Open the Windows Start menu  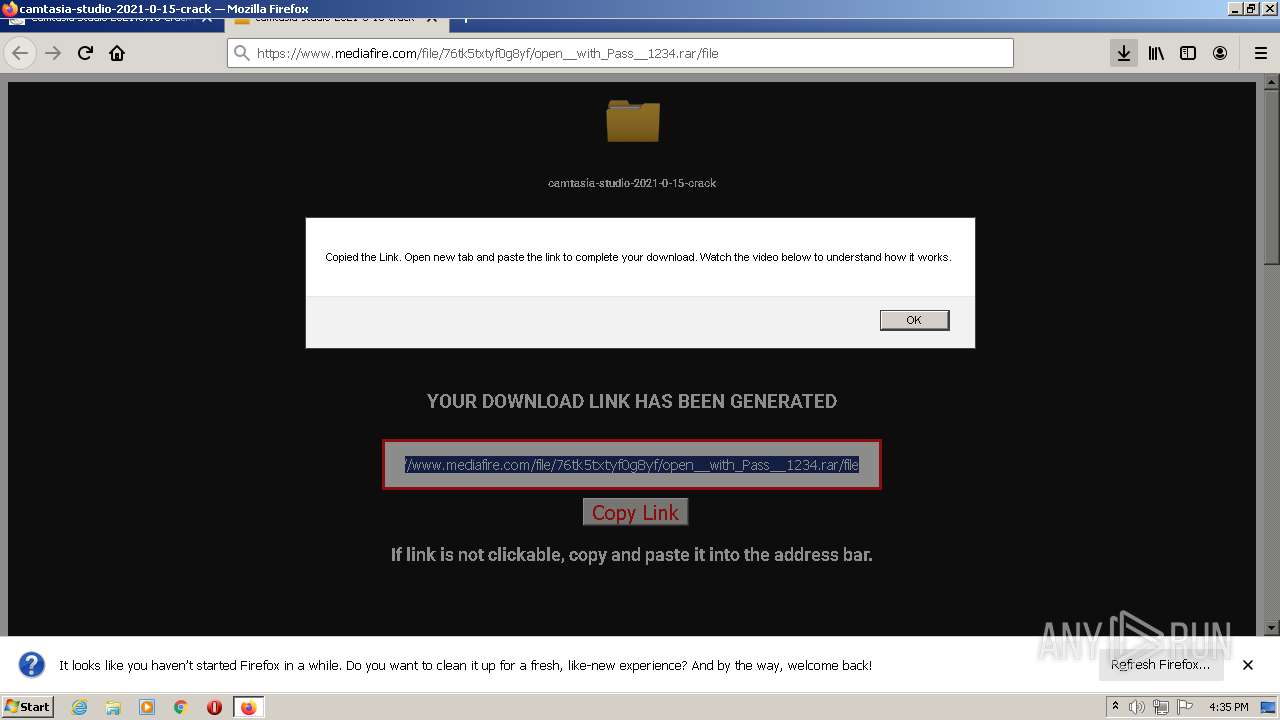tap(27, 707)
